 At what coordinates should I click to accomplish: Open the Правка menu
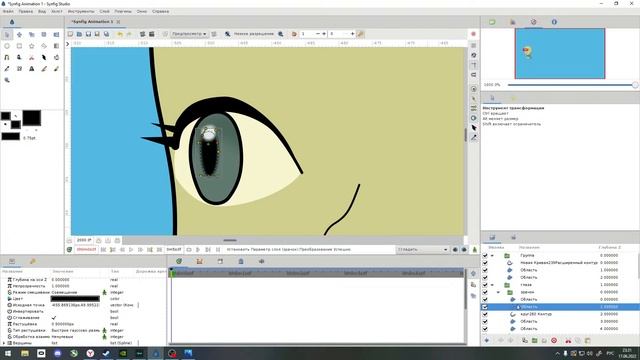[25, 11]
